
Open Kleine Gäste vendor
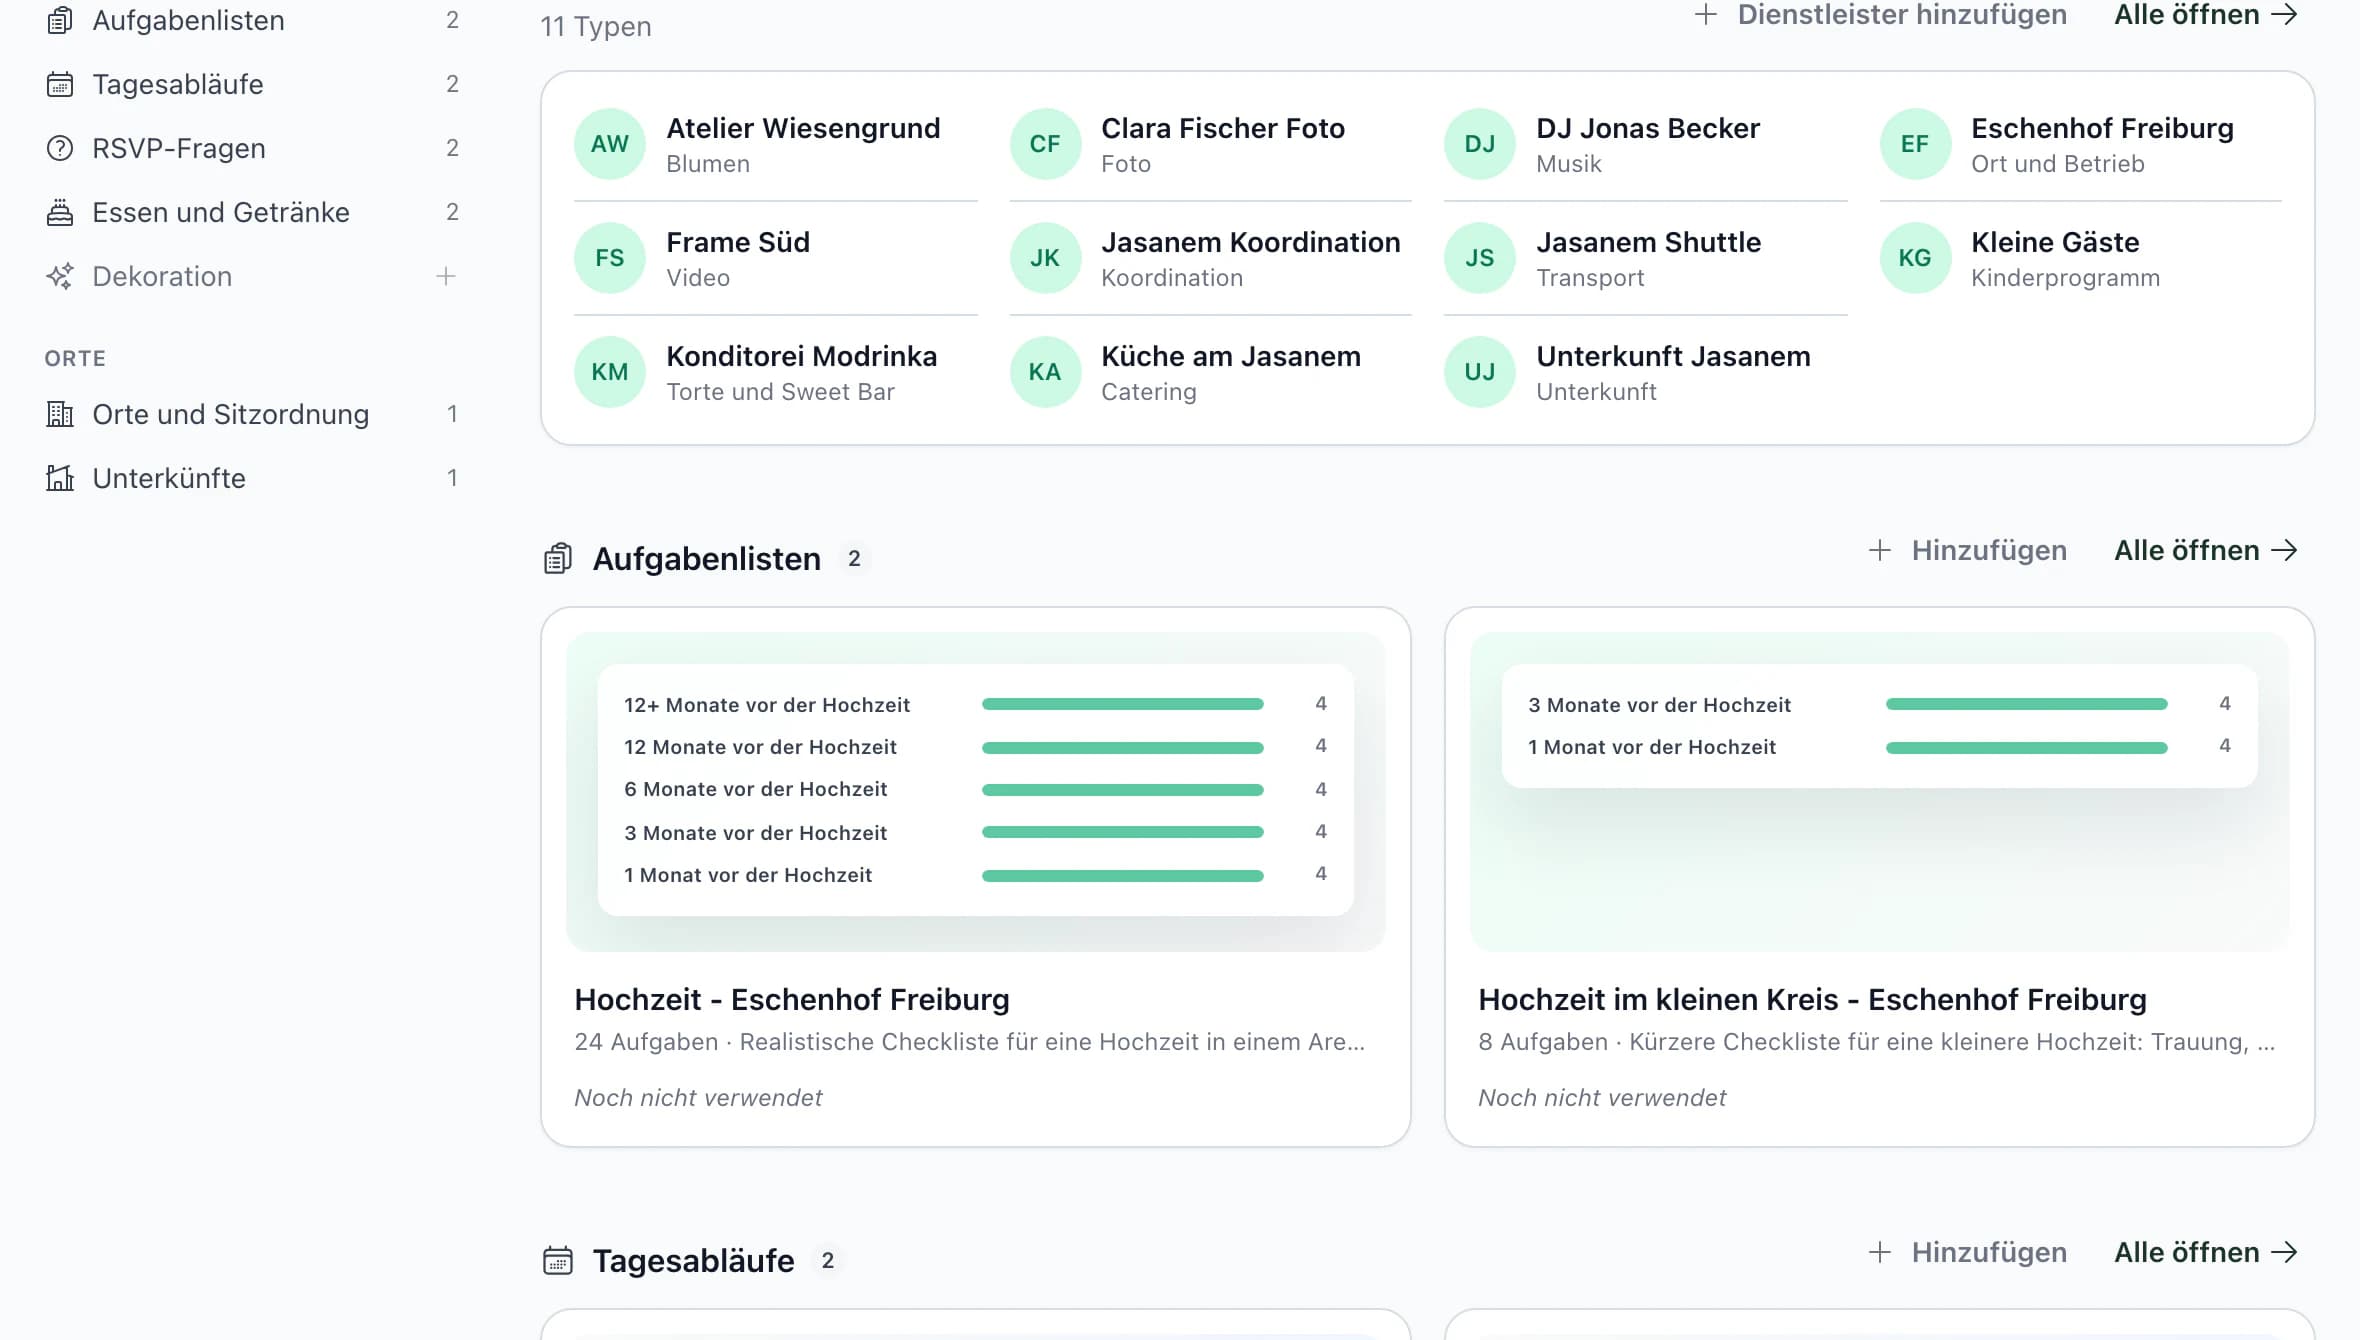point(2080,258)
